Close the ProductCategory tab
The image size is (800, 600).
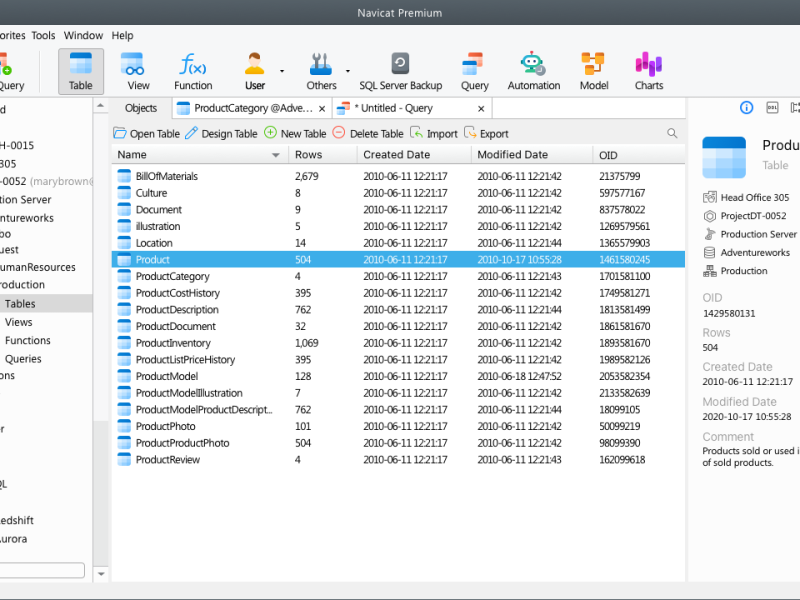[322, 109]
